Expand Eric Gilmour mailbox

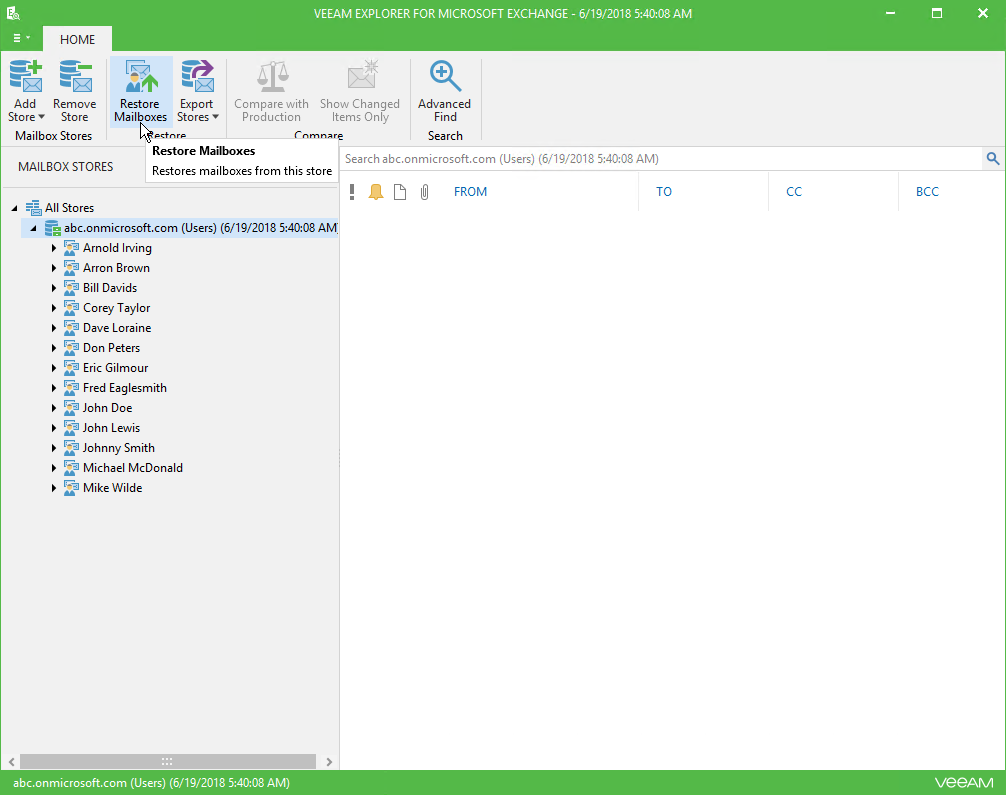pyautogui.click(x=54, y=368)
